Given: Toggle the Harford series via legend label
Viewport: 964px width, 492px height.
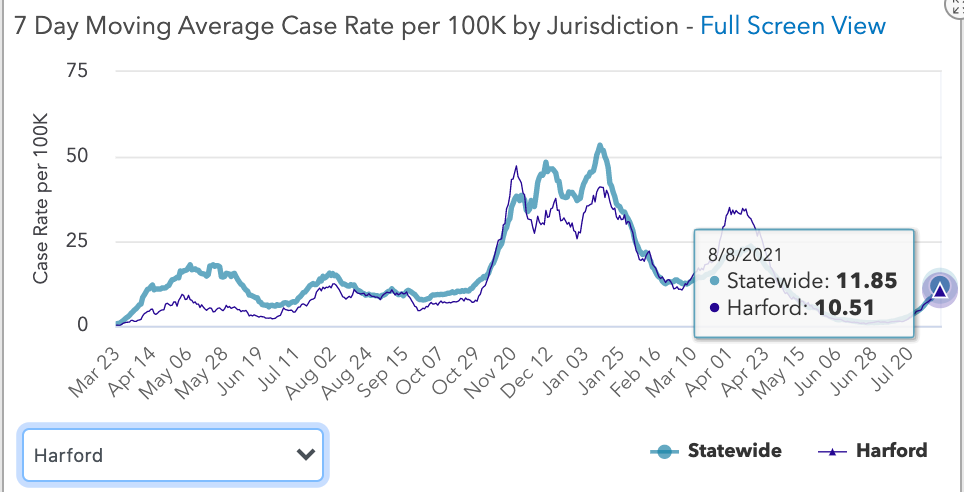Looking at the screenshot, I should [891, 451].
